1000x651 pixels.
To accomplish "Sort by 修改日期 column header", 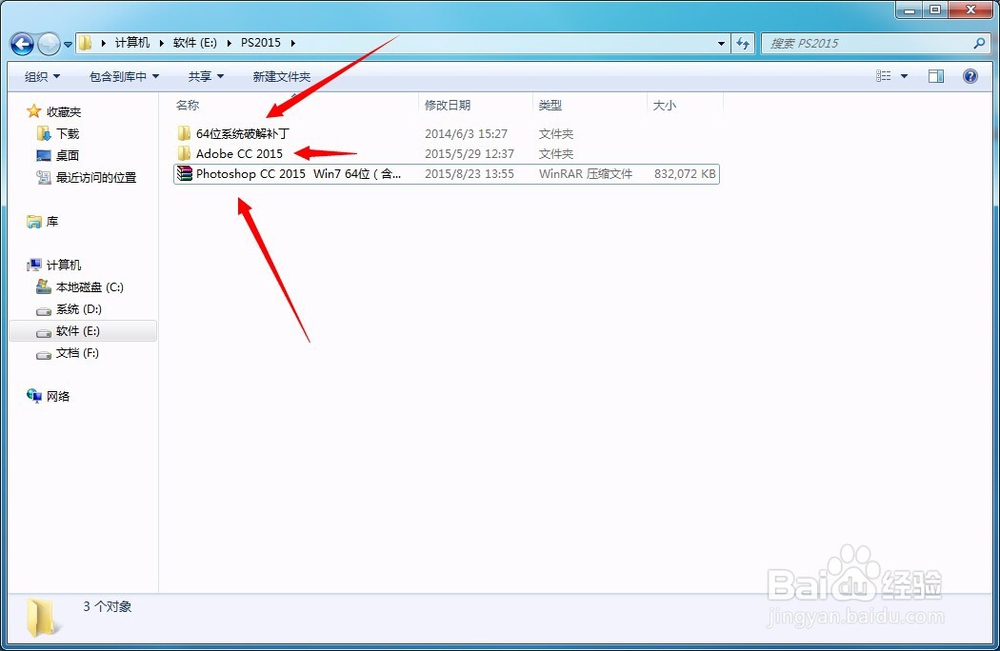I will [448, 105].
